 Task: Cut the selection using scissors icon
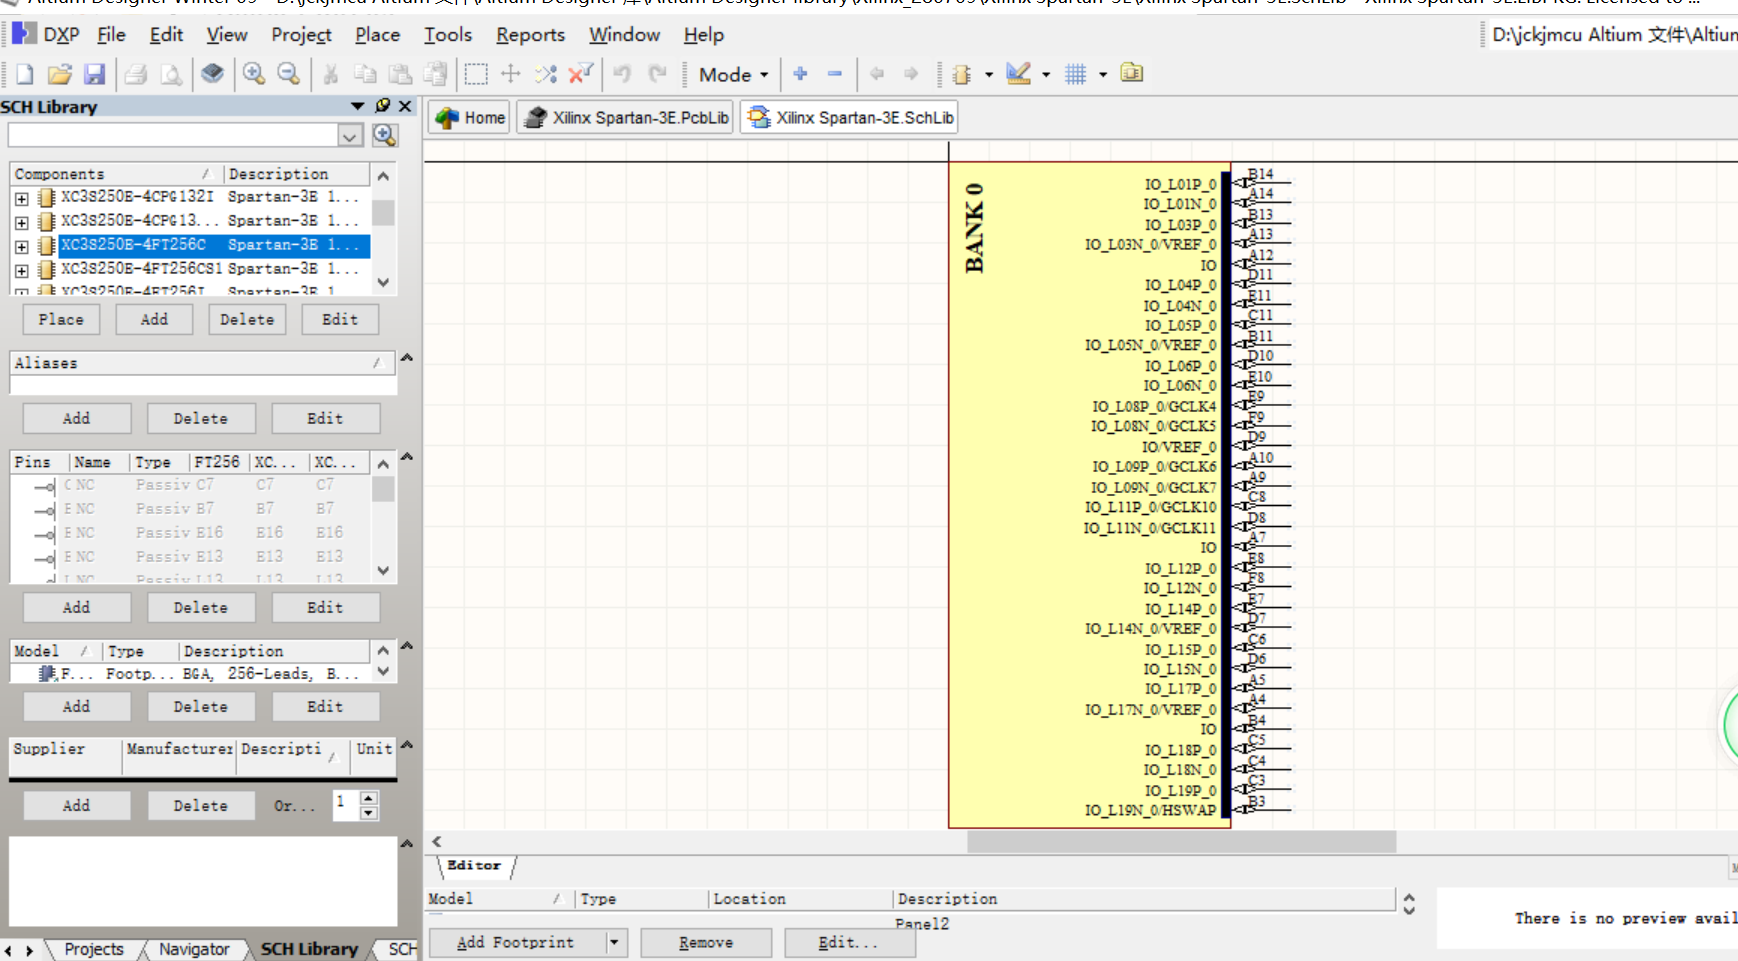coord(330,74)
